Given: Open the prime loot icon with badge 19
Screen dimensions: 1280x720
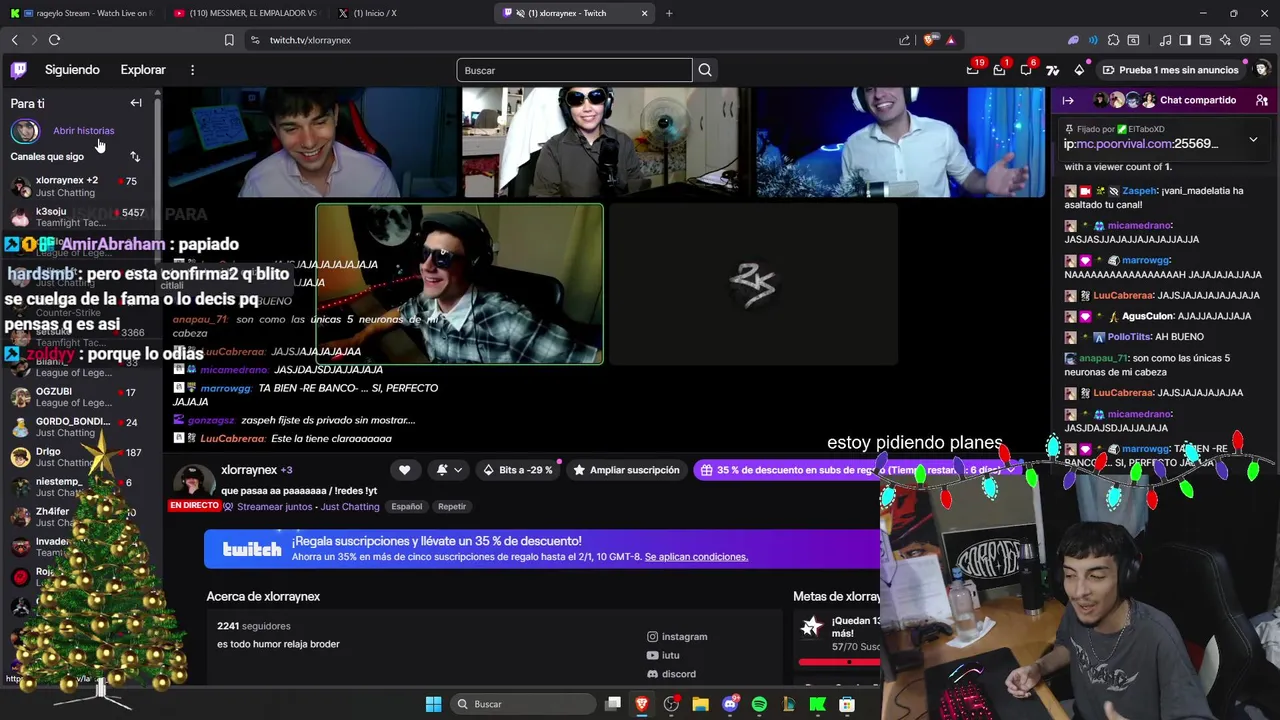Looking at the screenshot, I should pyautogui.click(x=972, y=70).
